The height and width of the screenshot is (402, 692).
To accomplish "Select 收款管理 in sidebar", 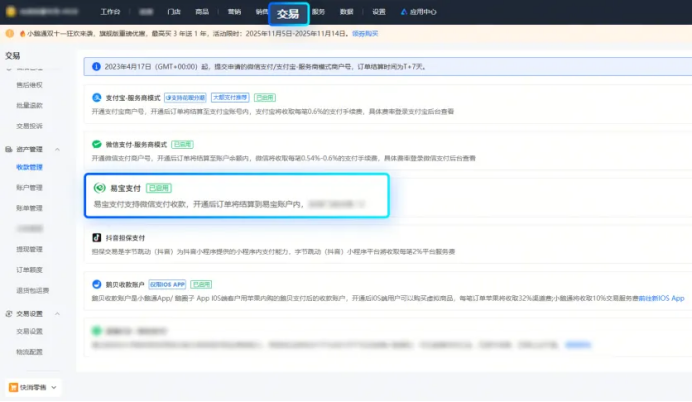I will pyautogui.click(x=30, y=167).
